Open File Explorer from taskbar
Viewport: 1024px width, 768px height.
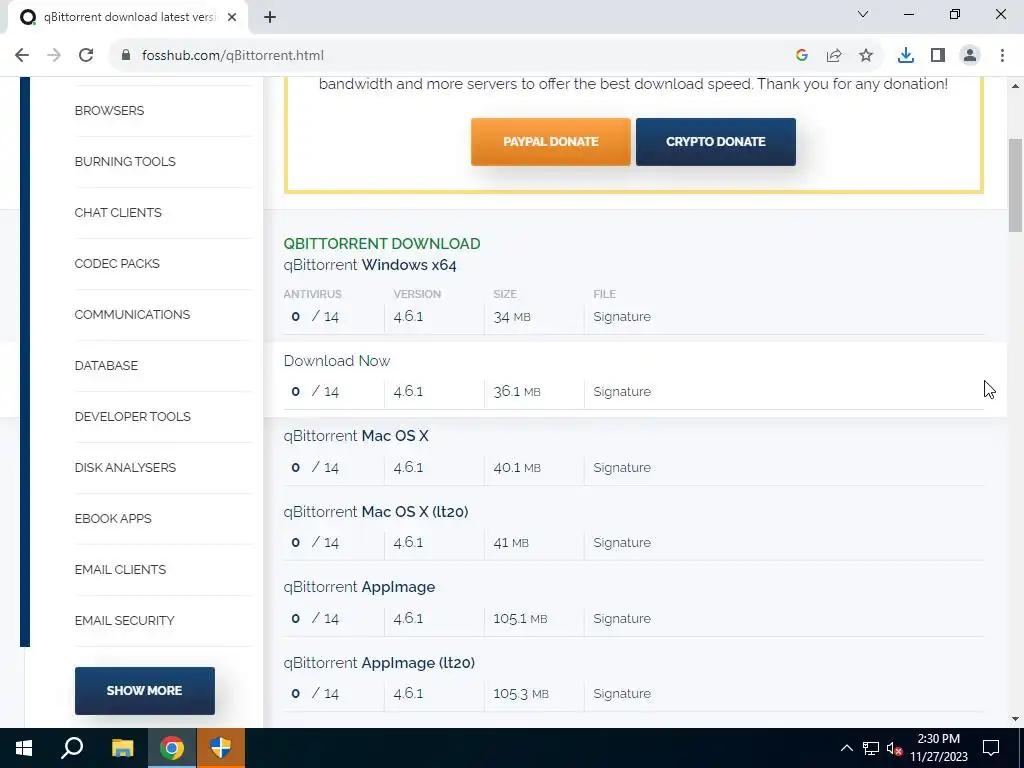pyautogui.click(x=122, y=748)
